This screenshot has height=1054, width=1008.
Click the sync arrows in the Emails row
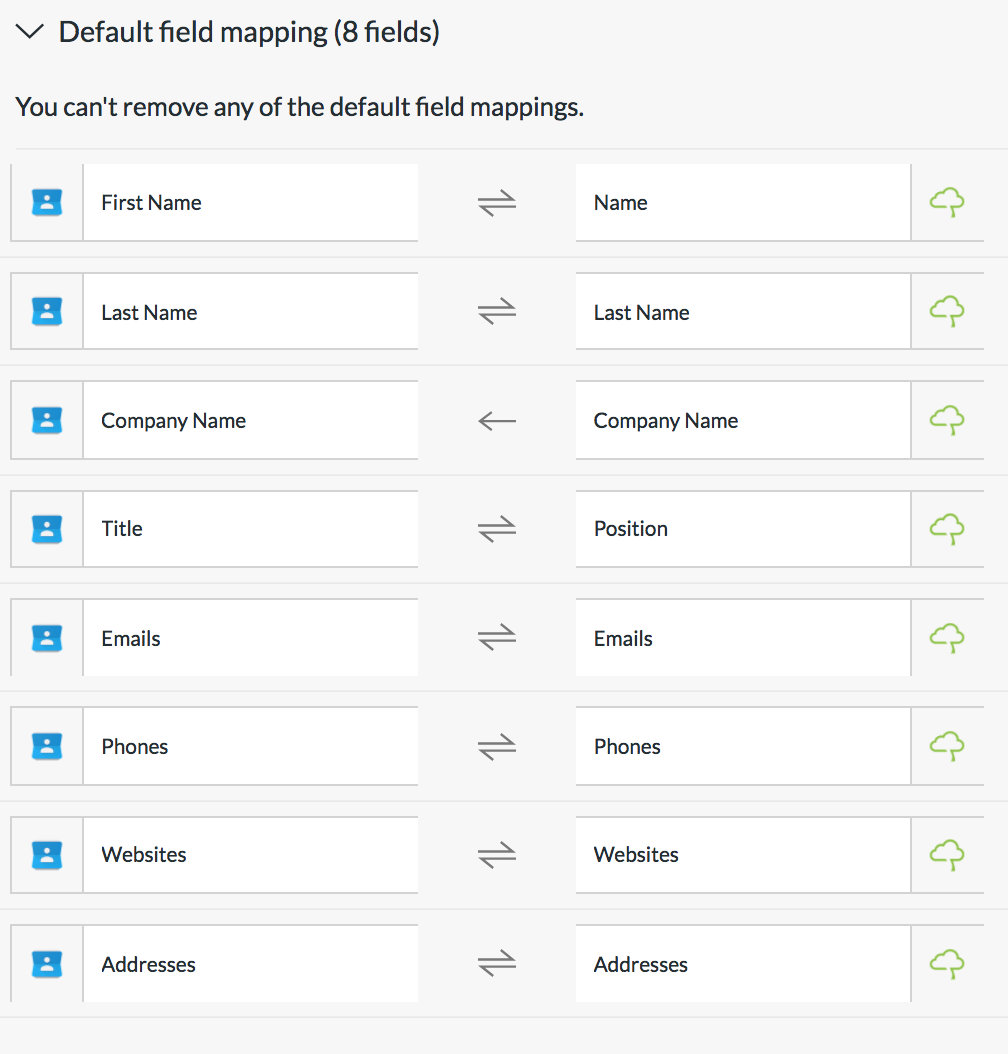pyautogui.click(x=497, y=638)
